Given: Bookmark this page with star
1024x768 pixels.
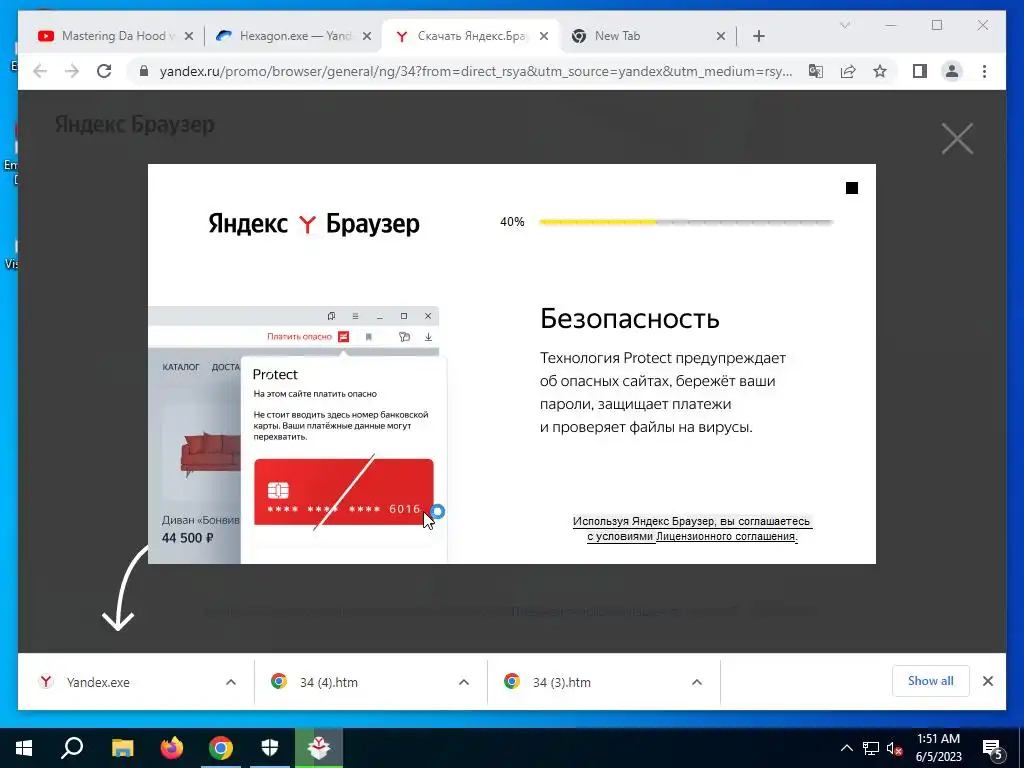Looking at the screenshot, I should [x=880, y=71].
